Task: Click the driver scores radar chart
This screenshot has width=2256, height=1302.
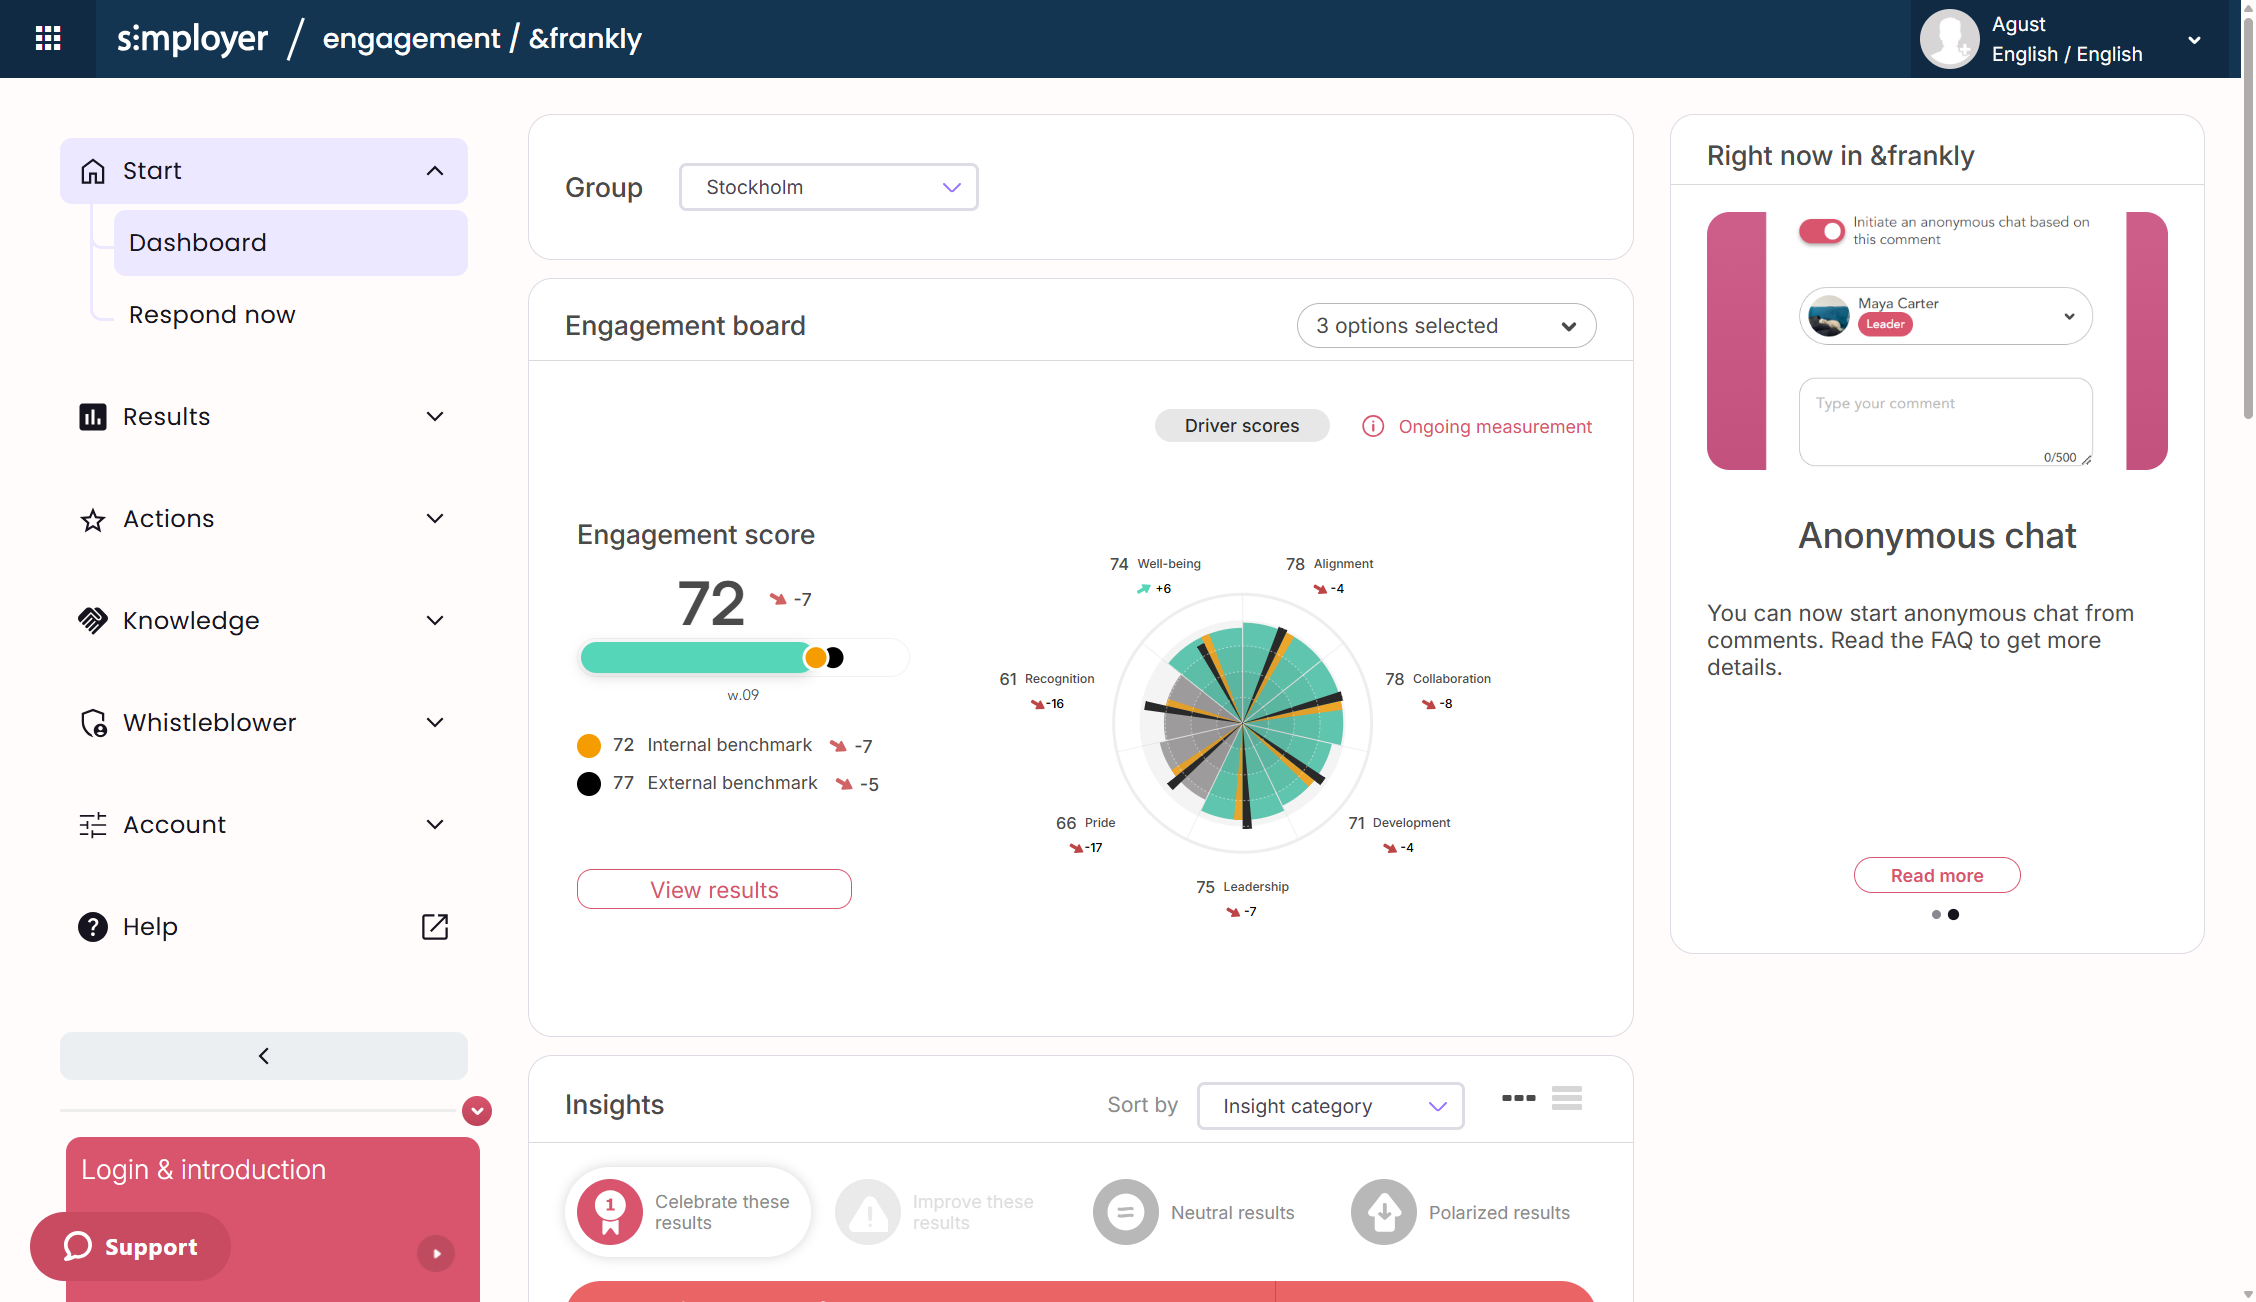Action: (x=1242, y=722)
